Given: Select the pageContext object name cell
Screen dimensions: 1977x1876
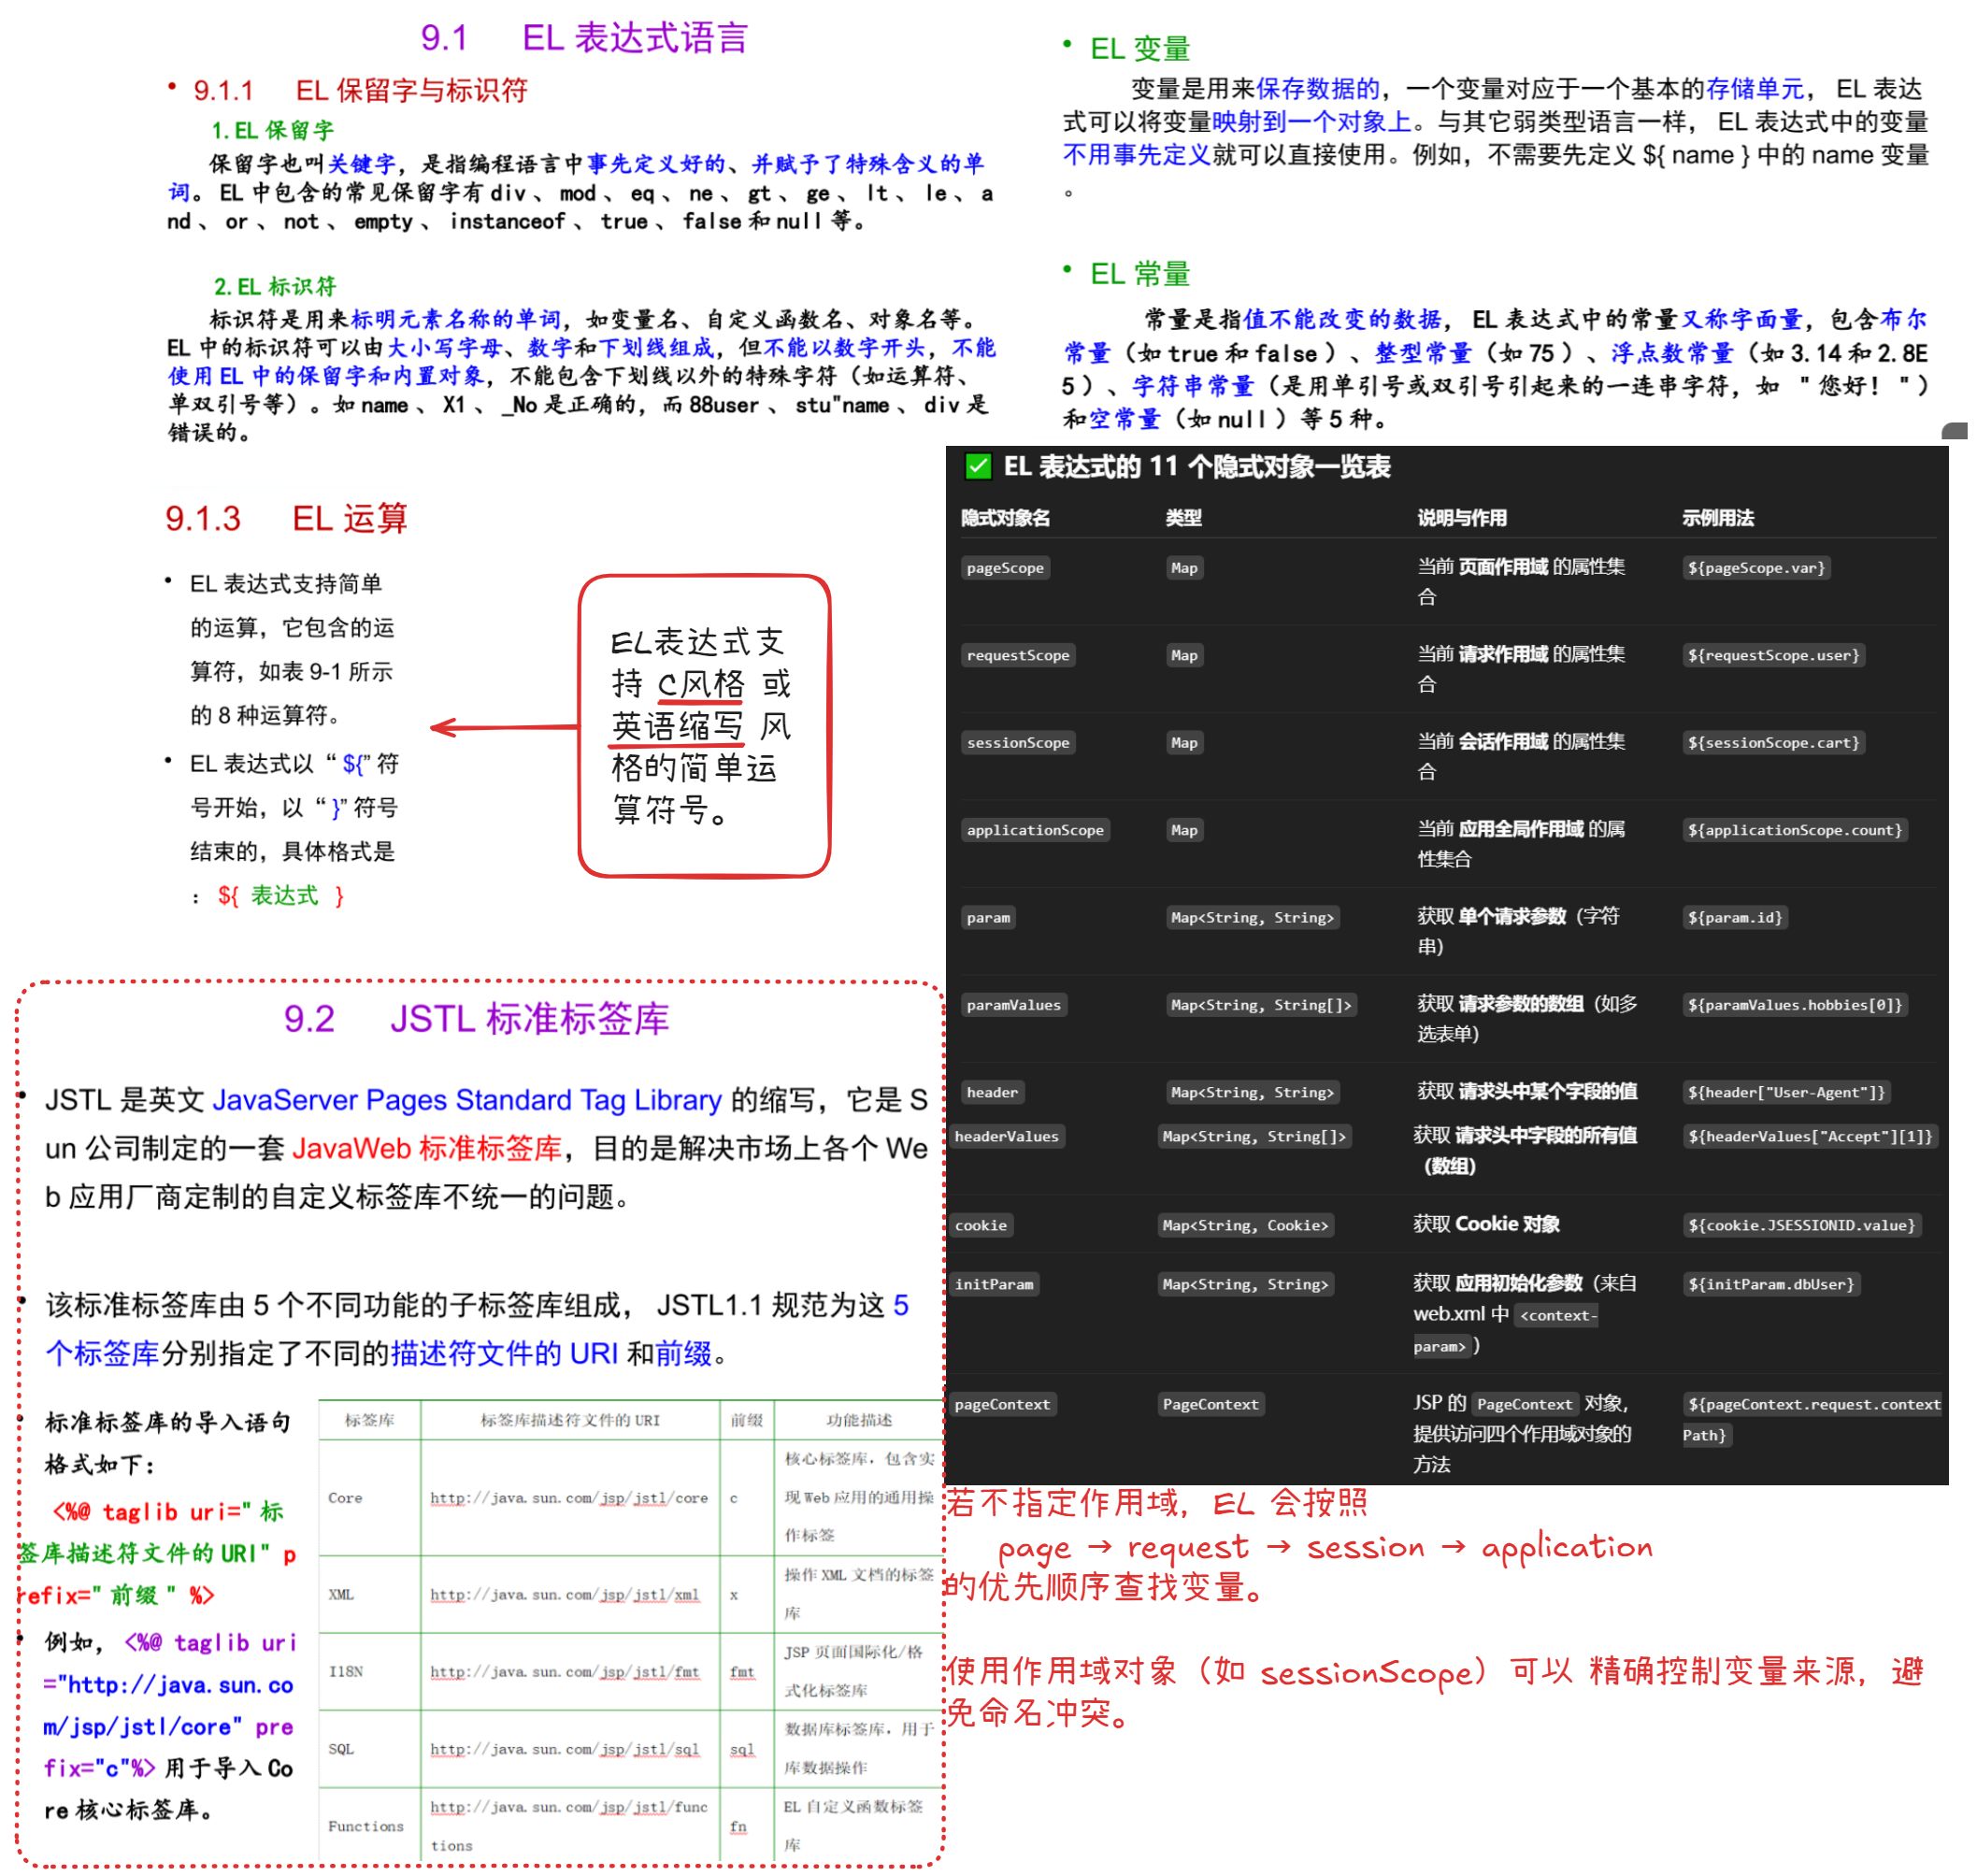Looking at the screenshot, I should point(1005,1406).
